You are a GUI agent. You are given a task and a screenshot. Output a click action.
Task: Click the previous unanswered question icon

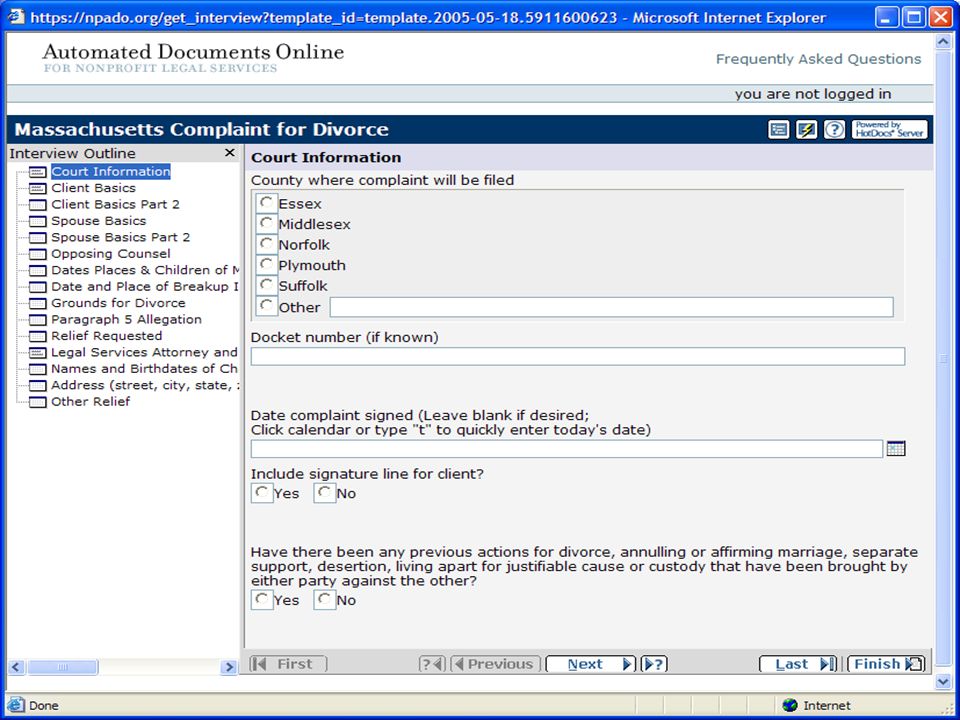[432, 664]
